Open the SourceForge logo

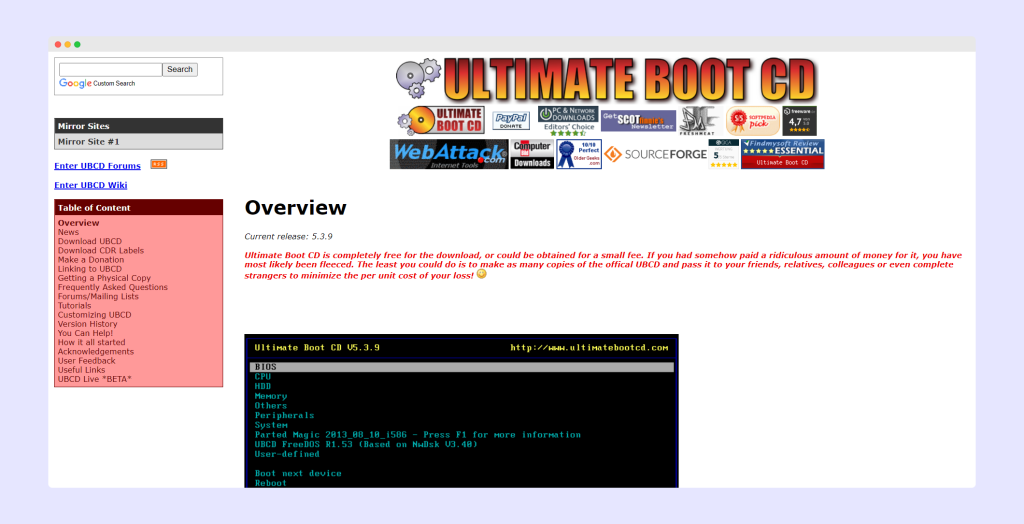coord(655,154)
